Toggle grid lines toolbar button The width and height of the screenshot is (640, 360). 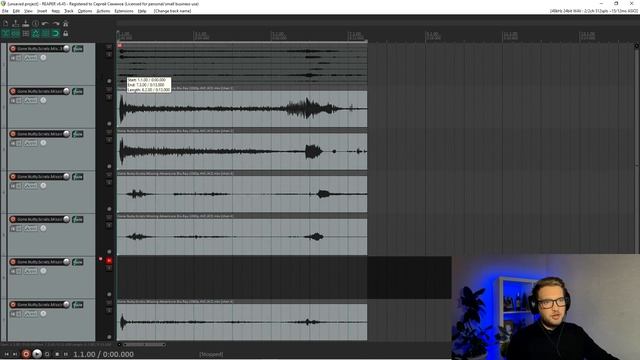[45, 33]
